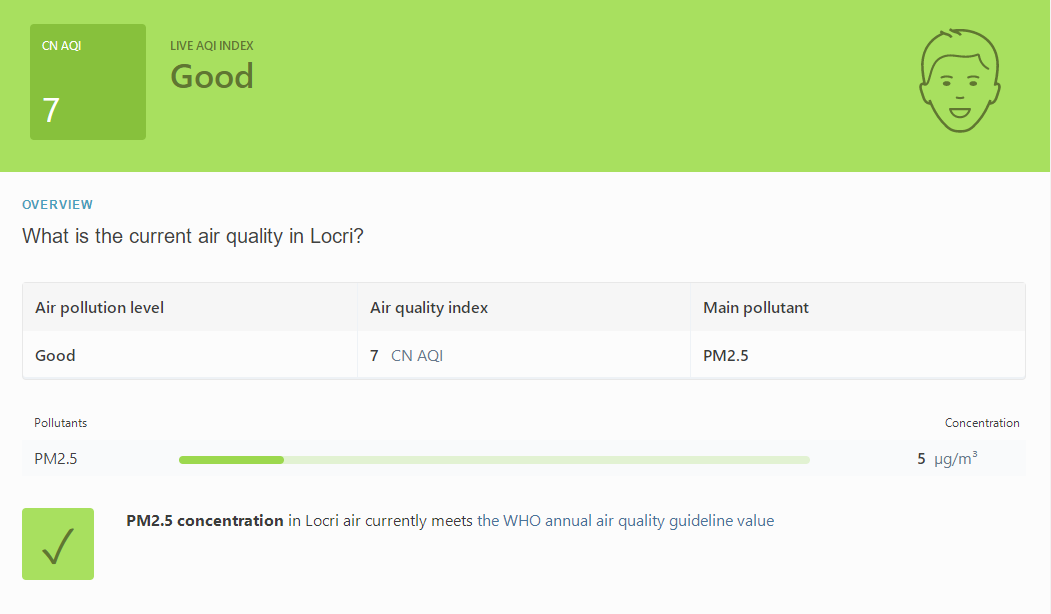Click the green checkmark icon
The height and width of the screenshot is (614, 1051).
[58, 544]
